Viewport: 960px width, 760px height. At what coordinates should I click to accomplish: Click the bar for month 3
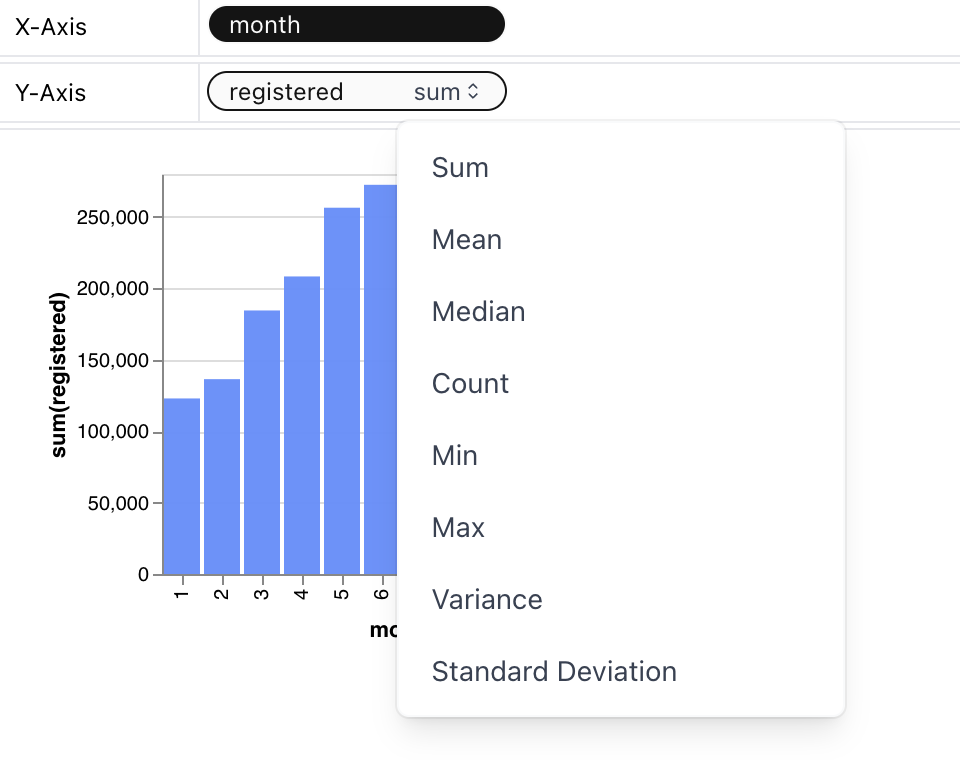tap(262, 443)
